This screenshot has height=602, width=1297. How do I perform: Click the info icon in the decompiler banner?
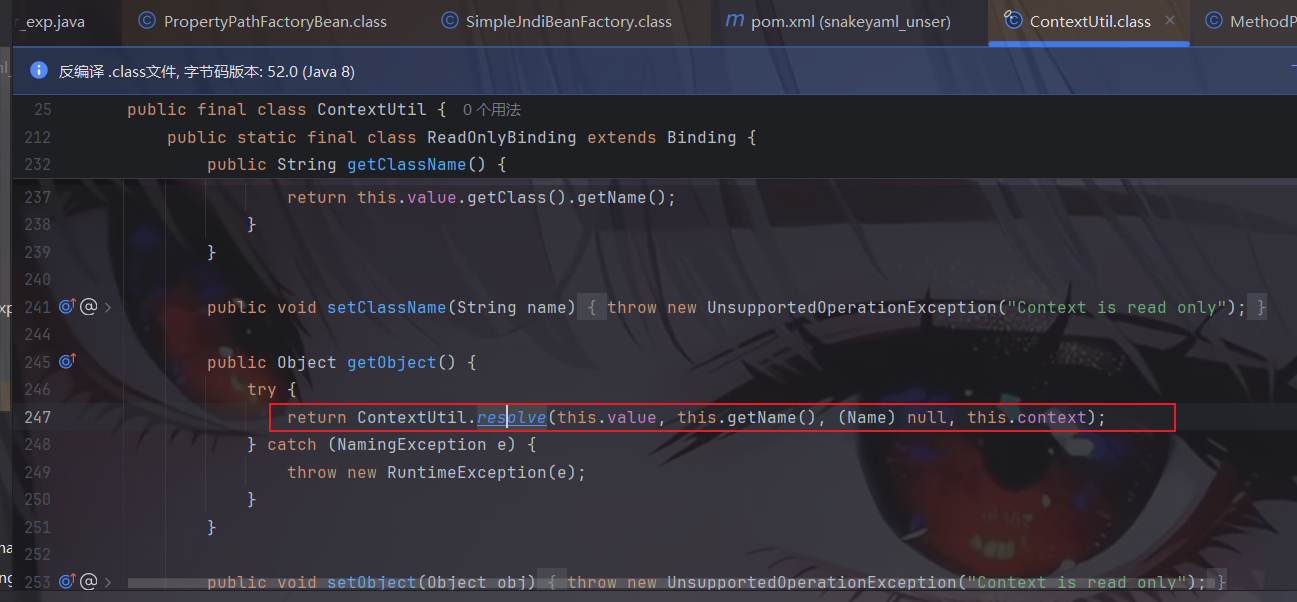click(39, 70)
